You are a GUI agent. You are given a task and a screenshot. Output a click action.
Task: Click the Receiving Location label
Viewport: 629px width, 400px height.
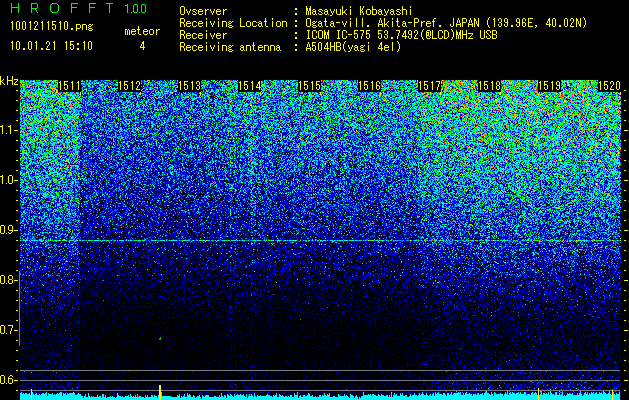click(233, 23)
